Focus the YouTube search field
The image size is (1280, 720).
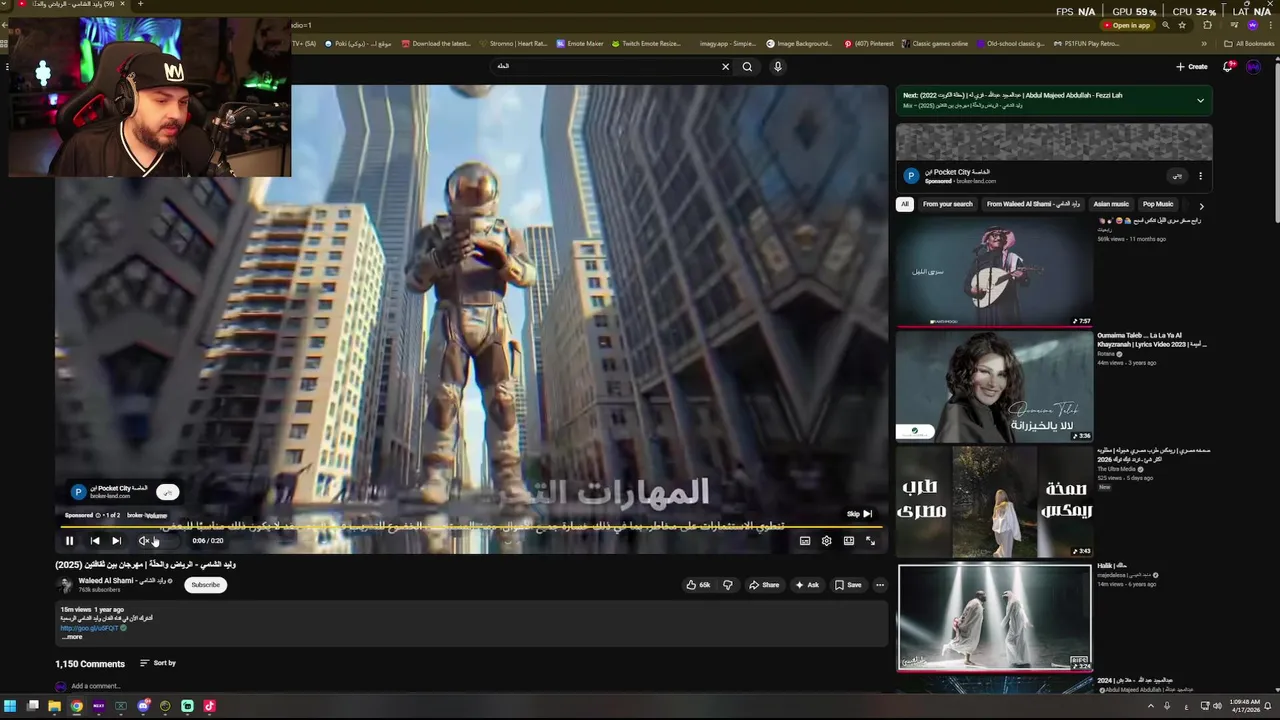[603, 67]
